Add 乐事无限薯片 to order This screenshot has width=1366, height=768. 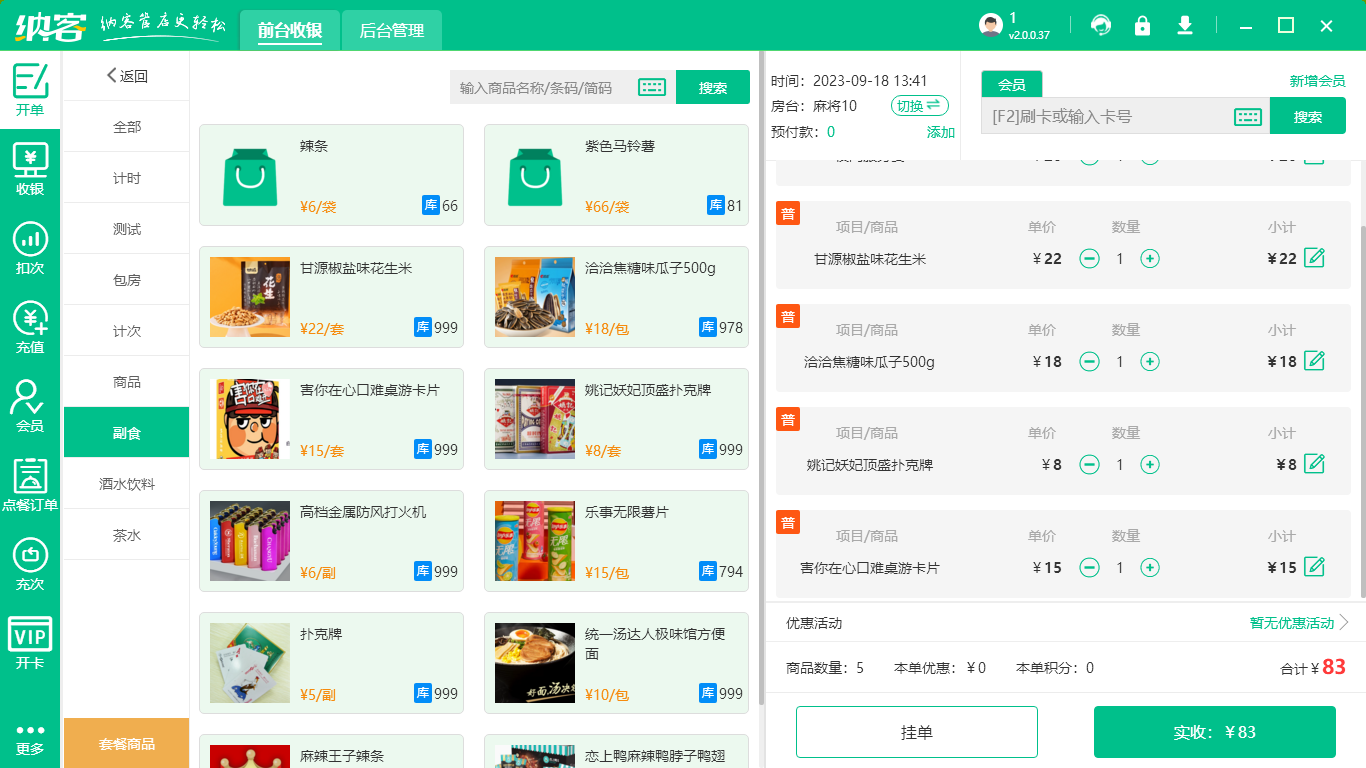[x=616, y=541]
